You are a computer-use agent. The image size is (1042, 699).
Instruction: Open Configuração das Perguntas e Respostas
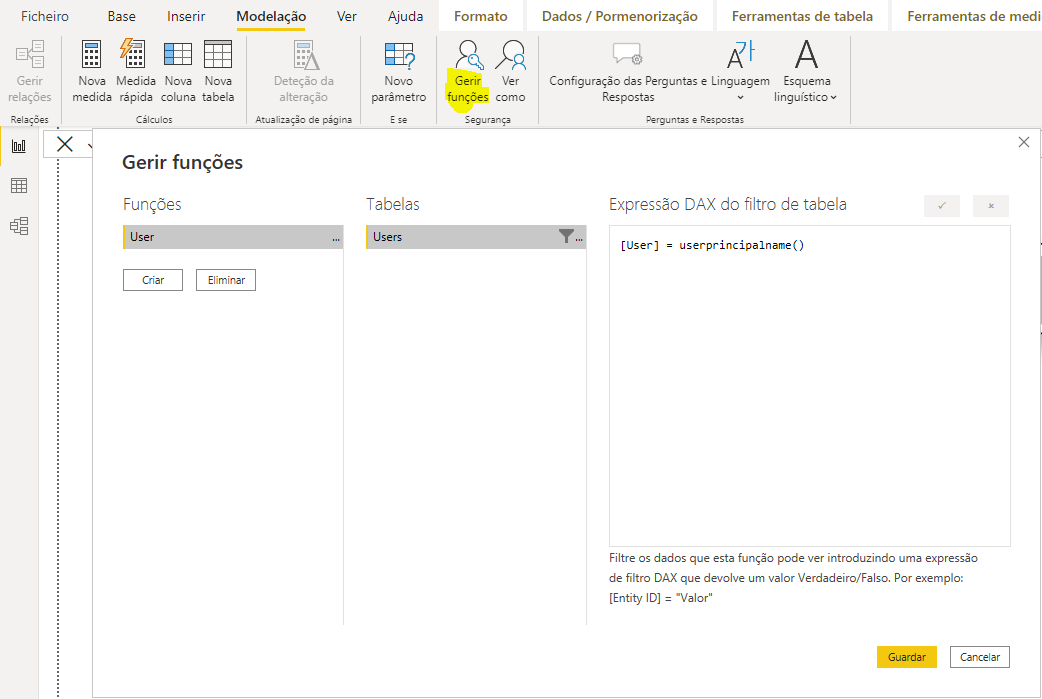(x=628, y=72)
